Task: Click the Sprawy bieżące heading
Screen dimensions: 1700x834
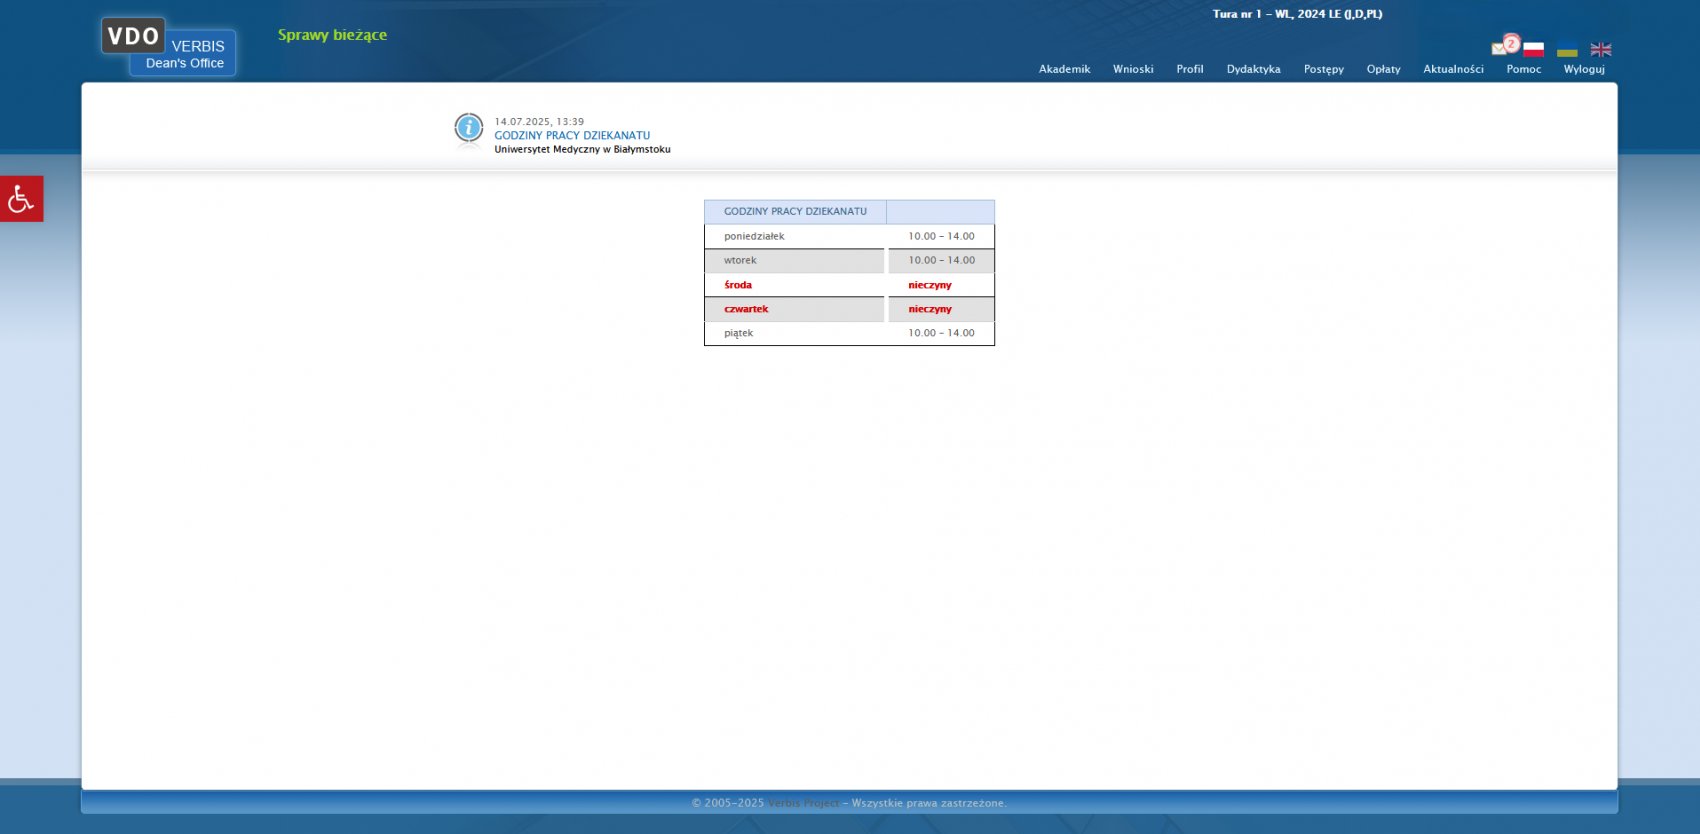Action: point(332,35)
